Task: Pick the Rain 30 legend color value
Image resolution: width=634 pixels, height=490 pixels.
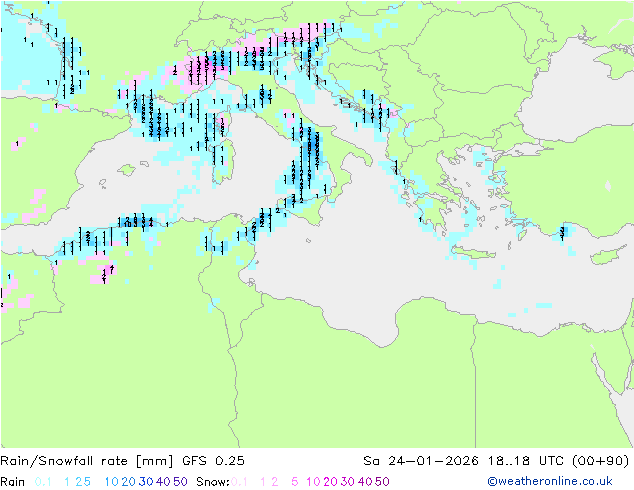Action: pyautogui.click(x=146, y=482)
